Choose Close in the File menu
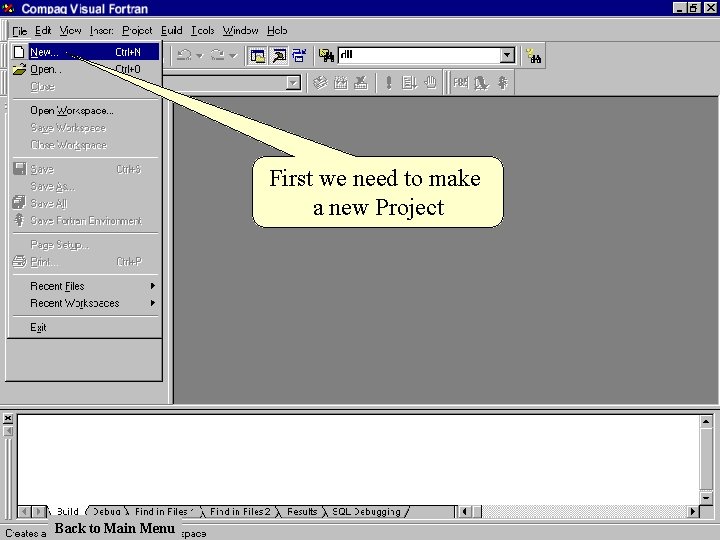 85,87
